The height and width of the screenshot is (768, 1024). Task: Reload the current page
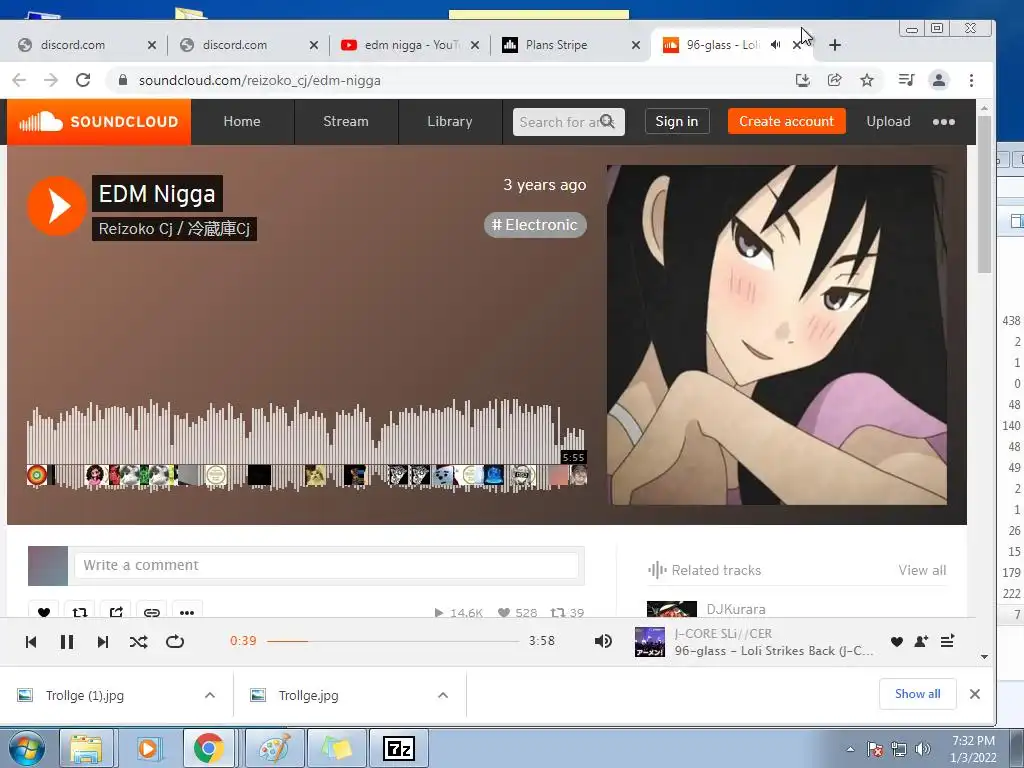tap(83, 80)
